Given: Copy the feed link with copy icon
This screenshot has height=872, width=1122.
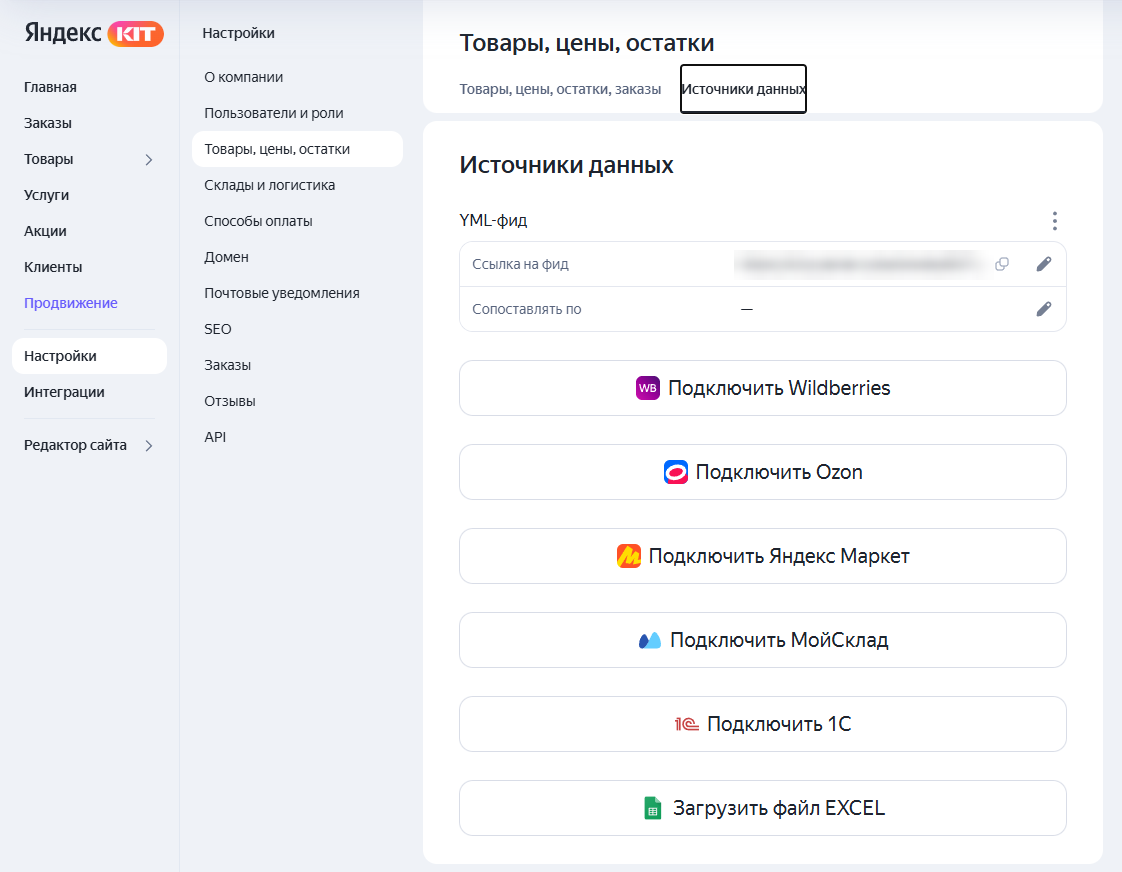Looking at the screenshot, I should tap(1002, 264).
